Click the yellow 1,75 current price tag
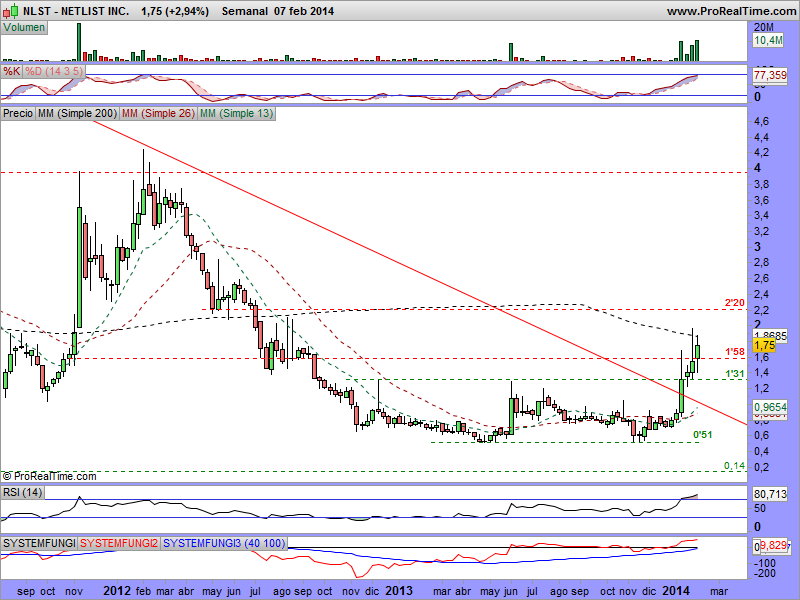Viewport: 800px width, 600px height. coord(764,345)
